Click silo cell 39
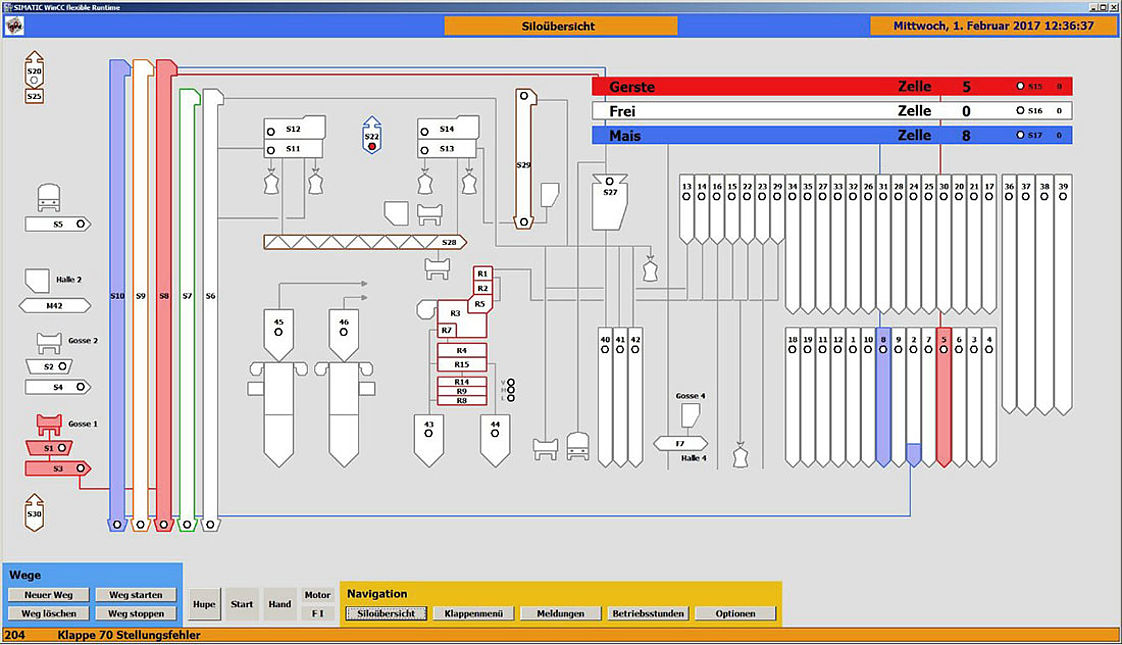Viewport: 1122px width, 645px height. tap(1063, 294)
